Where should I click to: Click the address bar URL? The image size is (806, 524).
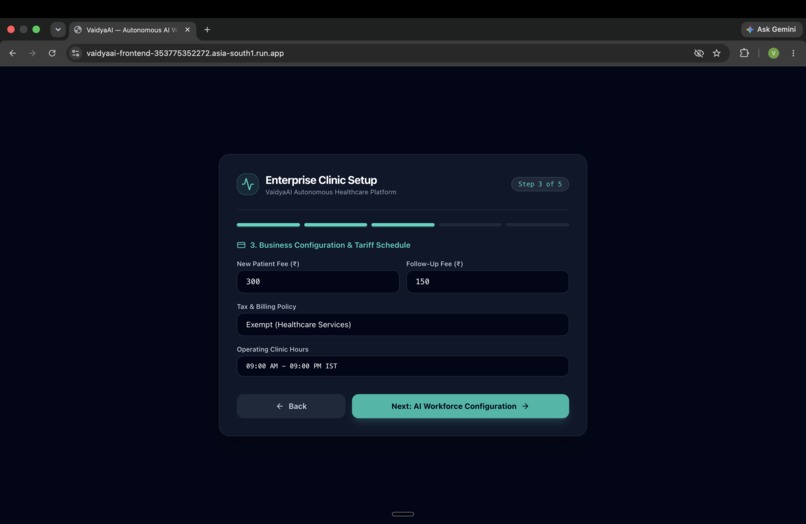185,53
